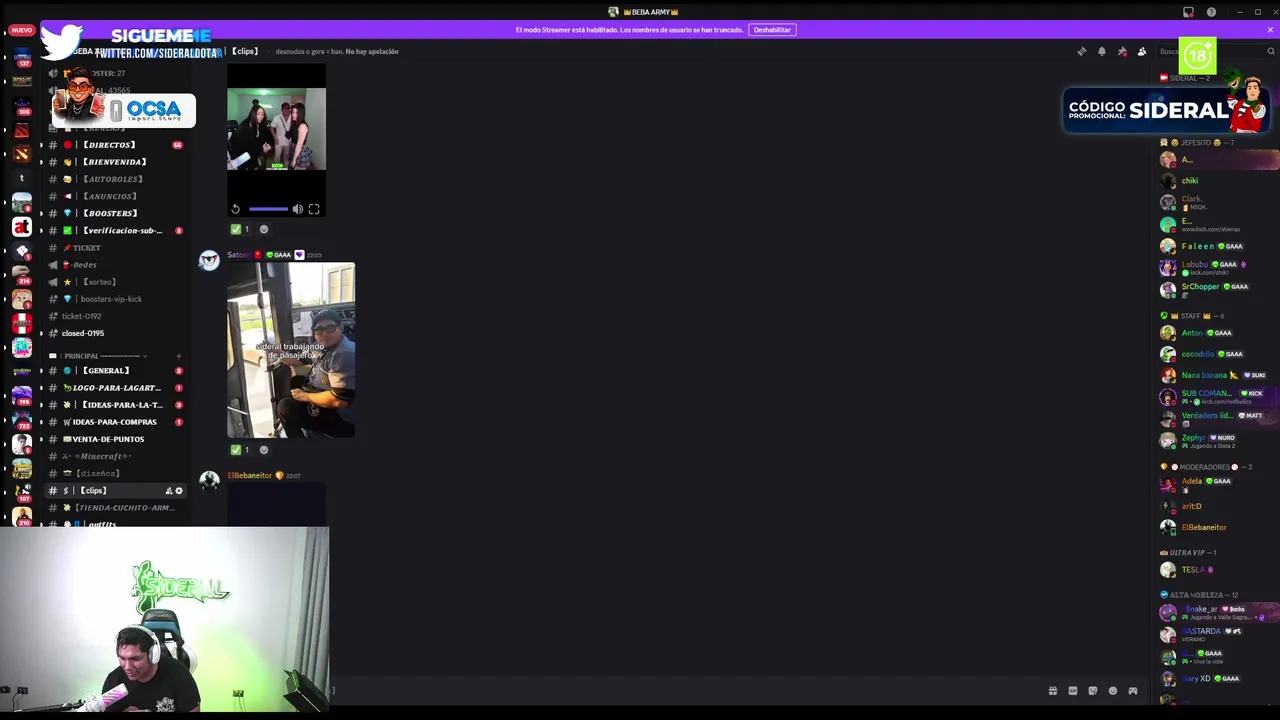Open settings gear on clips channel
This screenshot has height=720, width=1280.
click(179, 491)
